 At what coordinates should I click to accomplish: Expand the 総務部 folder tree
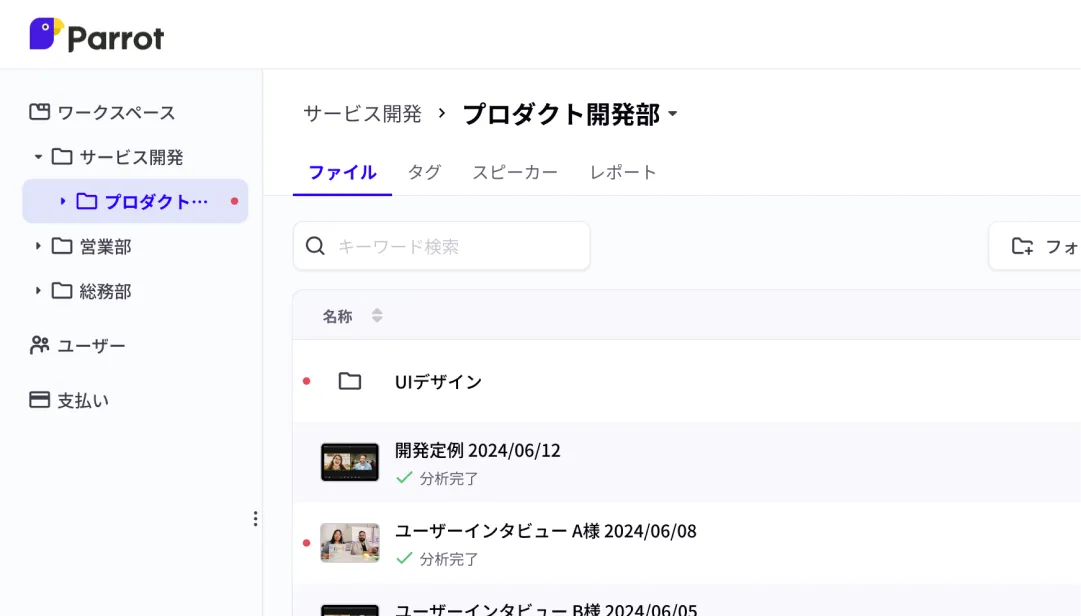click(37, 291)
